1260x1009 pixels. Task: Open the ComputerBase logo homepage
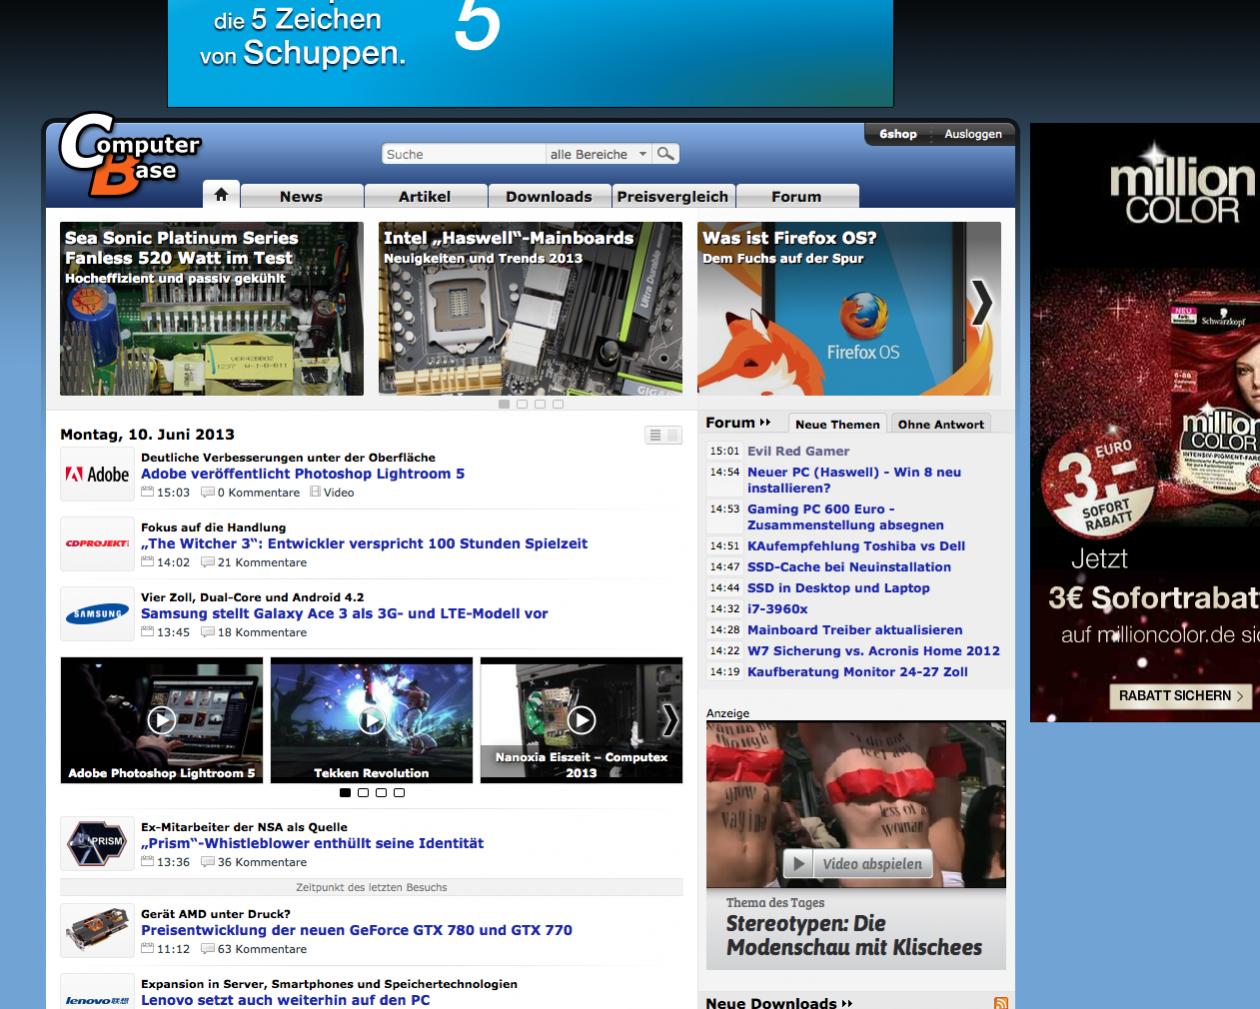(130, 157)
